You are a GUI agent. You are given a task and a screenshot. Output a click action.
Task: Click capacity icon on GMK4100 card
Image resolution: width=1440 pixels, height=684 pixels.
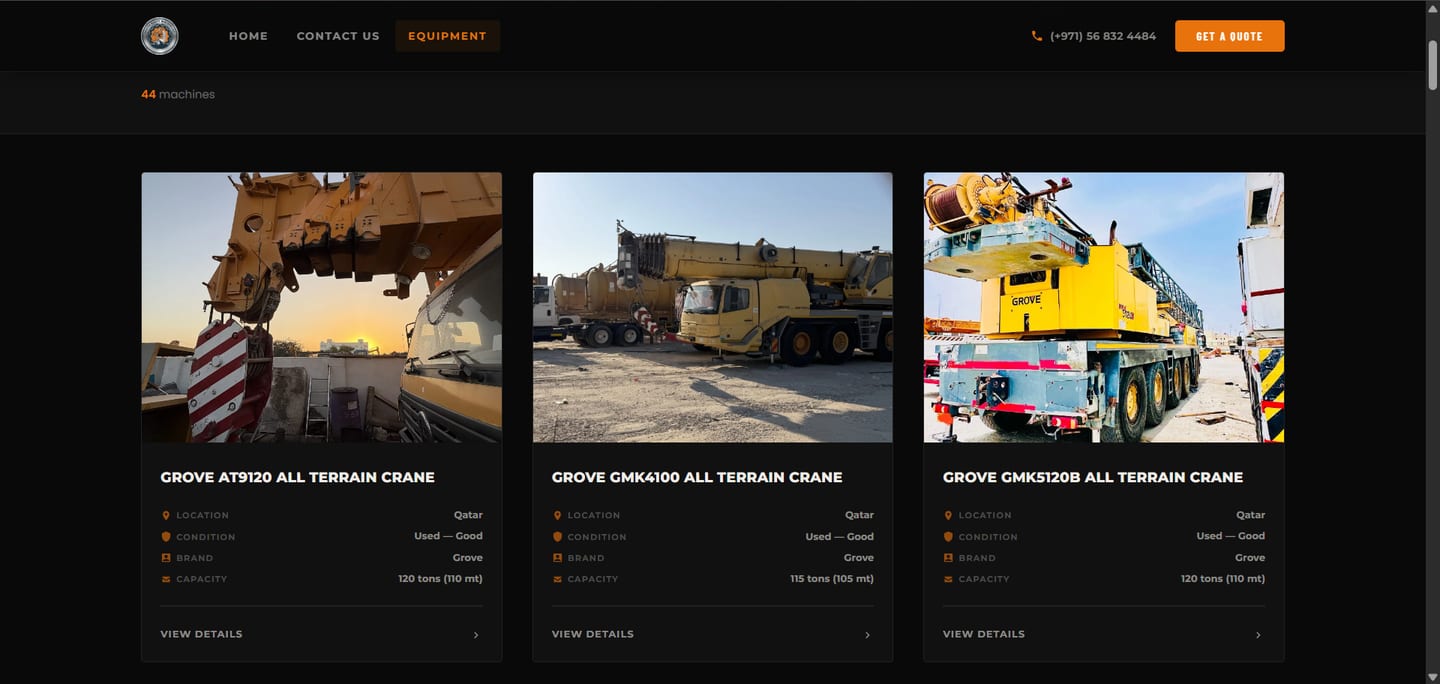point(557,579)
